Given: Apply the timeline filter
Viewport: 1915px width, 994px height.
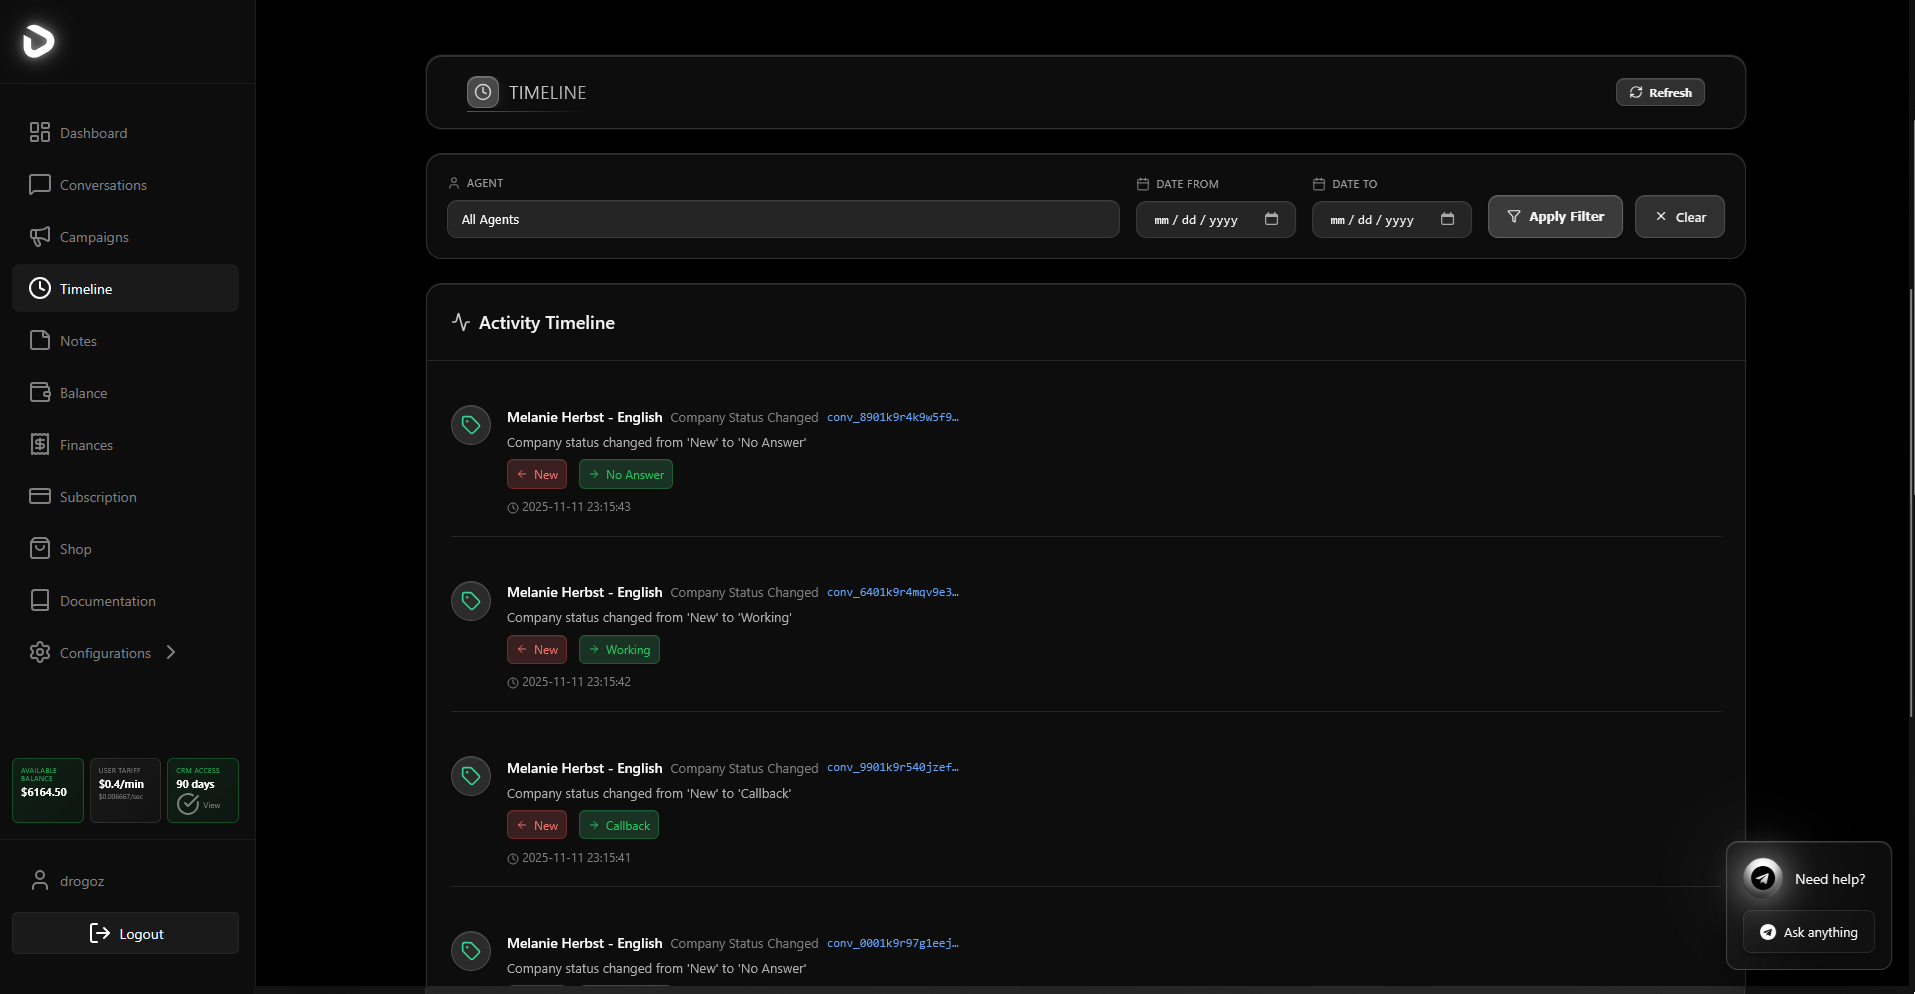Looking at the screenshot, I should coord(1555,216).
